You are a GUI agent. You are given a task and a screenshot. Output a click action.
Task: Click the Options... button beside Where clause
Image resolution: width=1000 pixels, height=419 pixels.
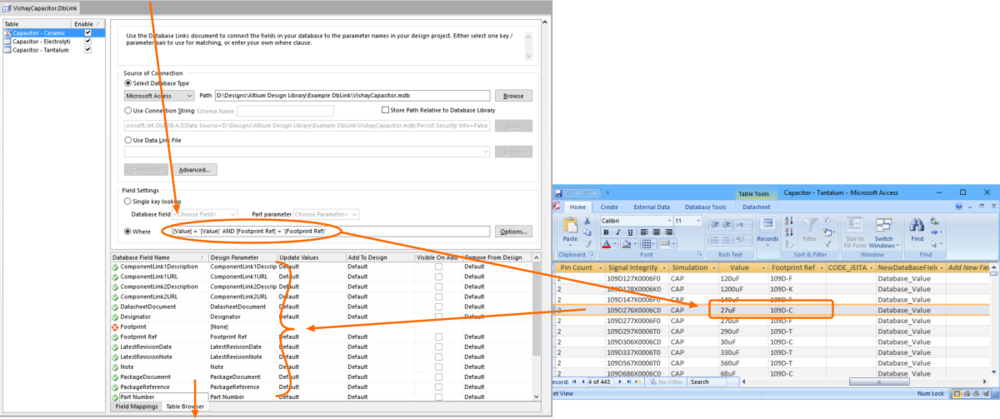513,232
